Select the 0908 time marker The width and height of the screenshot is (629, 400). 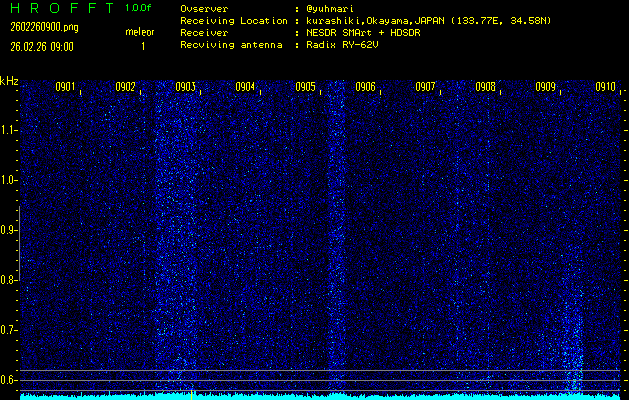485,87
